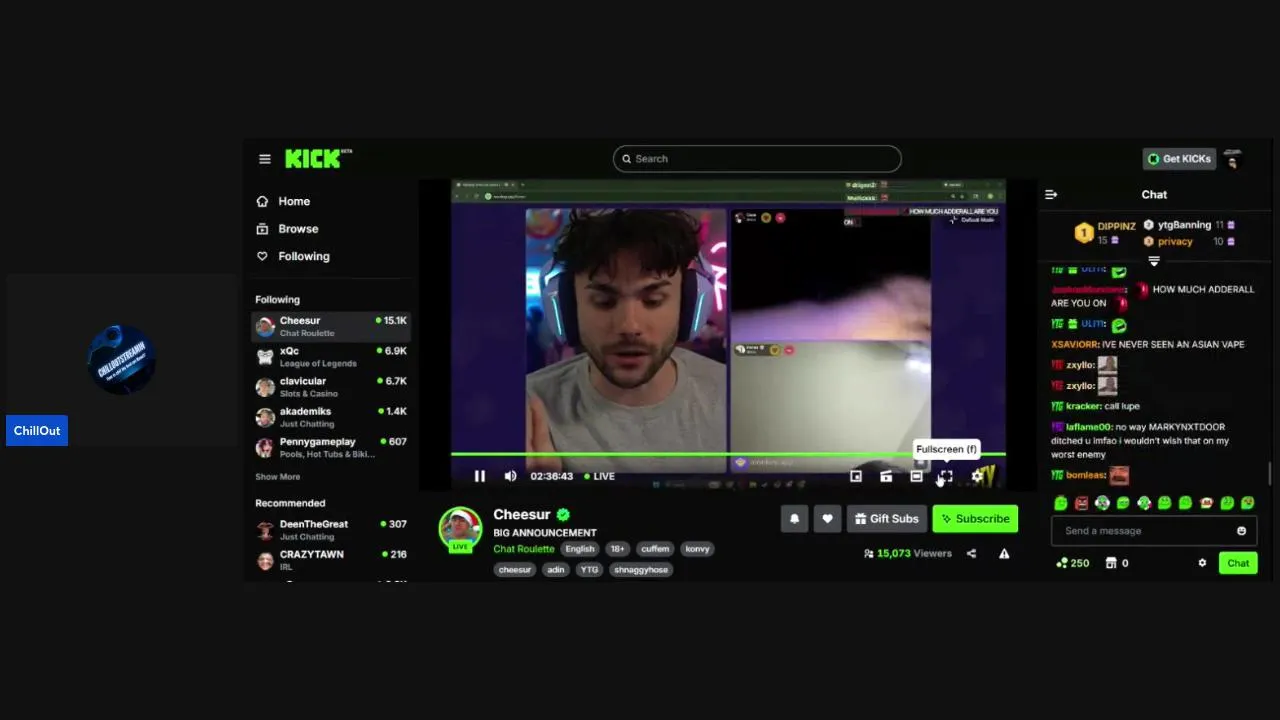Click the green Chat send button
Image resolution: width=1280 pixels, height=720 pixels.
(x=1238, y=563)
